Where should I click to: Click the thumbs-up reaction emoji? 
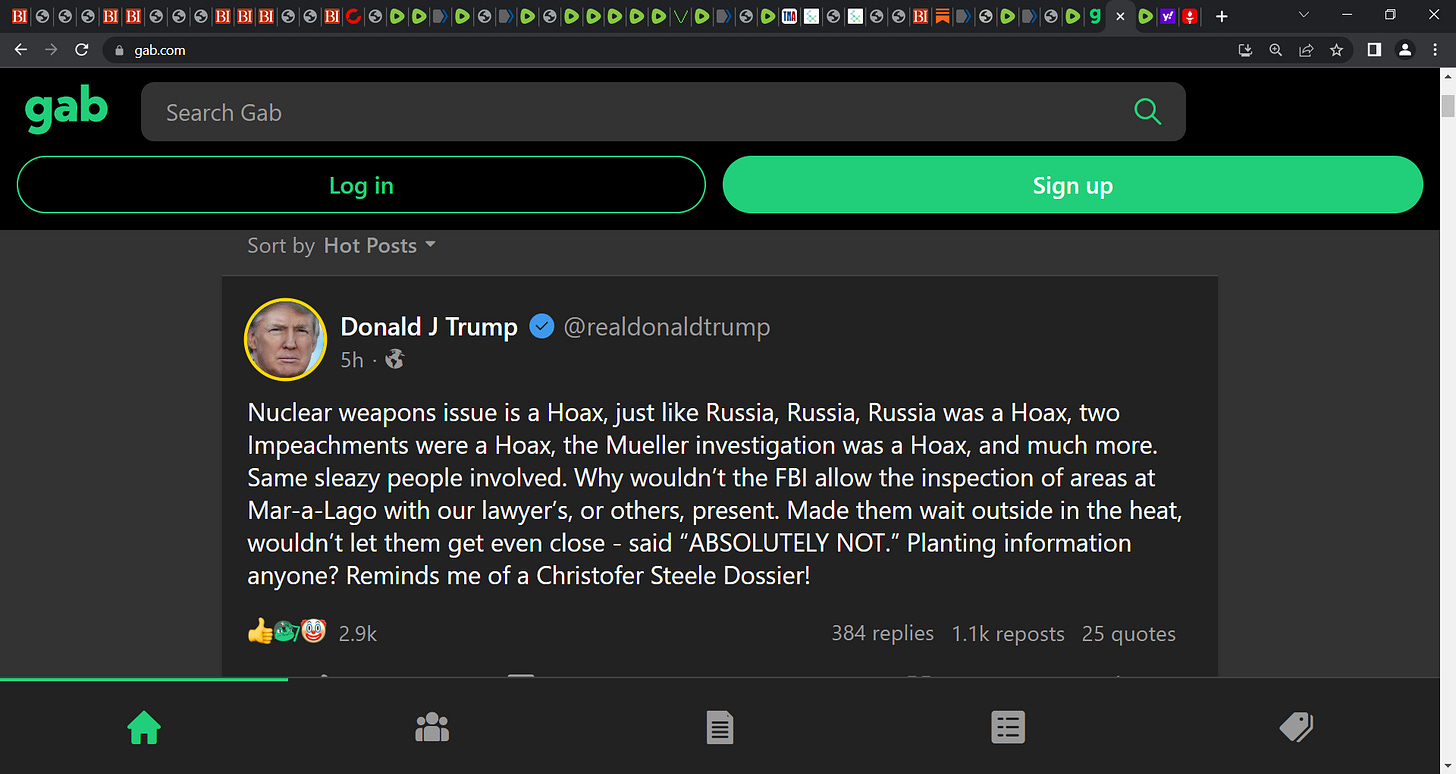(259, 631)
